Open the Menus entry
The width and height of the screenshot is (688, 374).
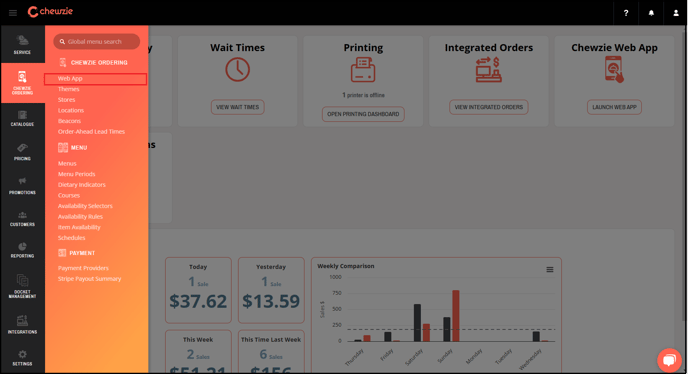pyautogui.click(x=67, y=163)
